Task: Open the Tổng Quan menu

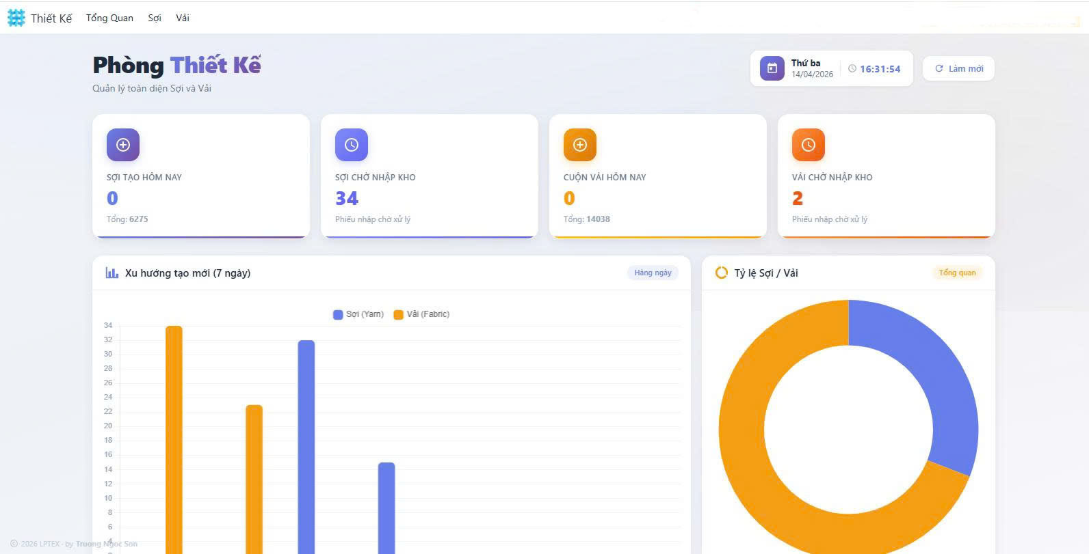Action: (109, 18)
